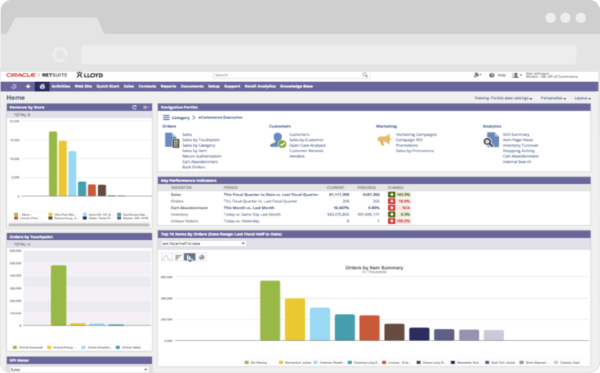Open the Internal Search link
The width and height of the screenshot is (600, 373).
(x=517, y=162)
